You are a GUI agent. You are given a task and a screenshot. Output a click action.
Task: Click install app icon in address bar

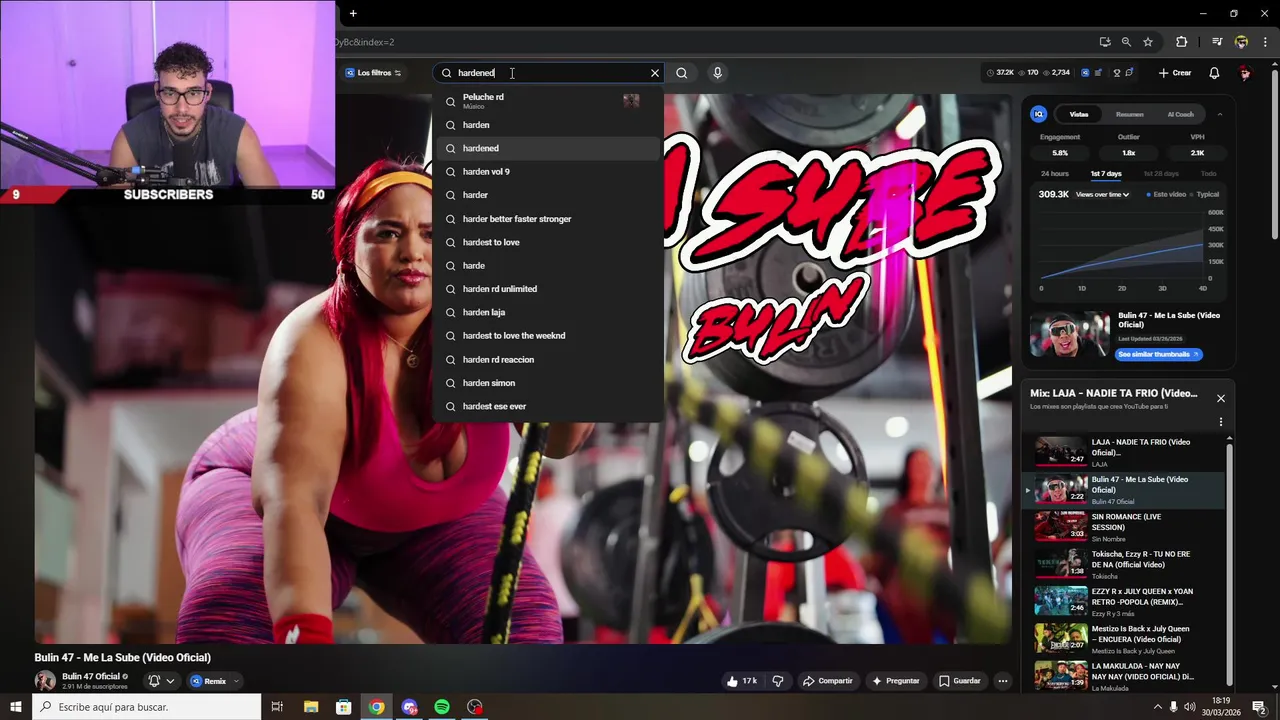(x=1104, y=42)
